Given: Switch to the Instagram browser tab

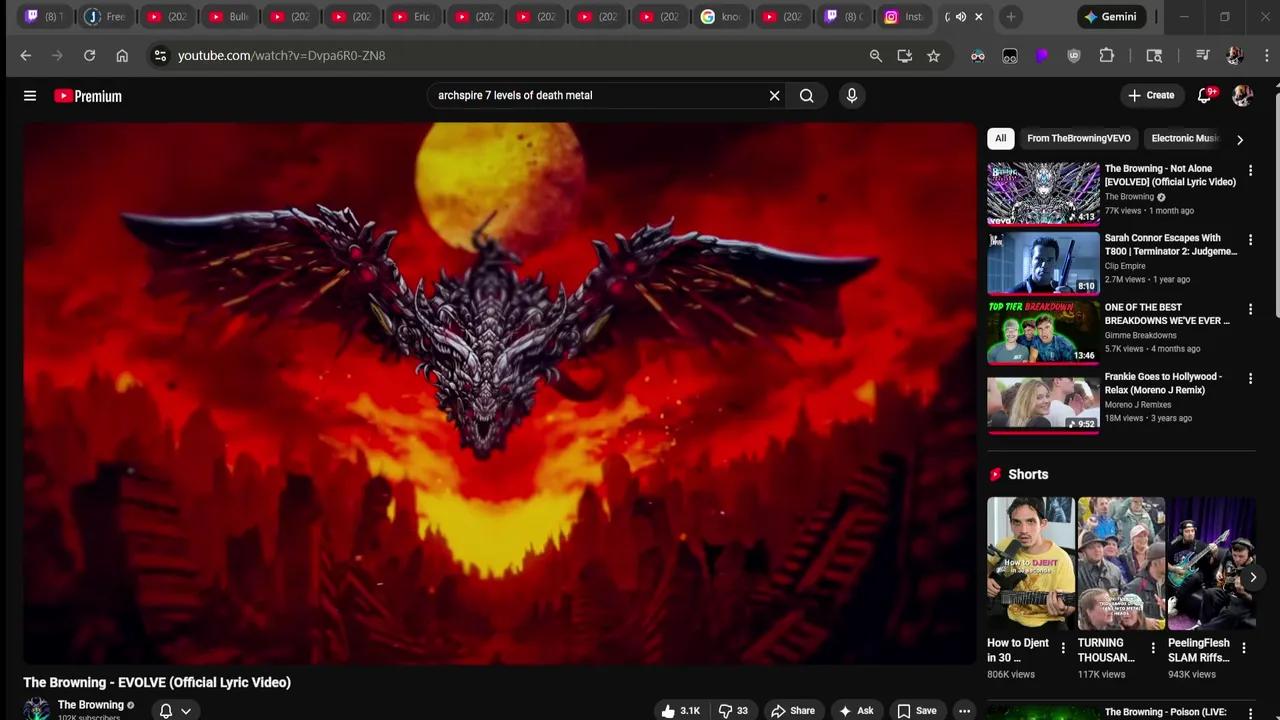Looking at the screenshot, I should click(x=902, y=17).
